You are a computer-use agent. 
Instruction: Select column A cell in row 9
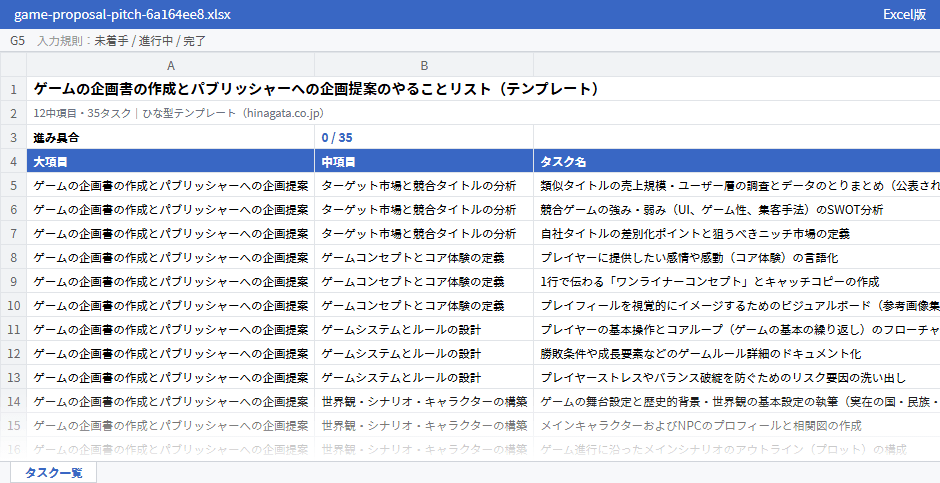coord(171,281)
